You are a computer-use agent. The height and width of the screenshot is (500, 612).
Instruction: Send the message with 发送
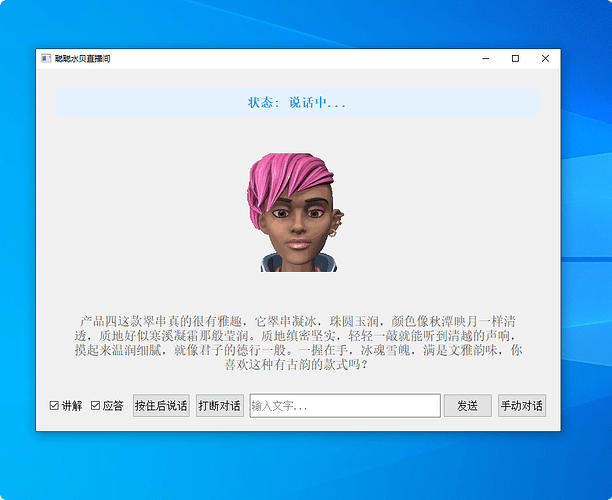click(x=468, y=406)
